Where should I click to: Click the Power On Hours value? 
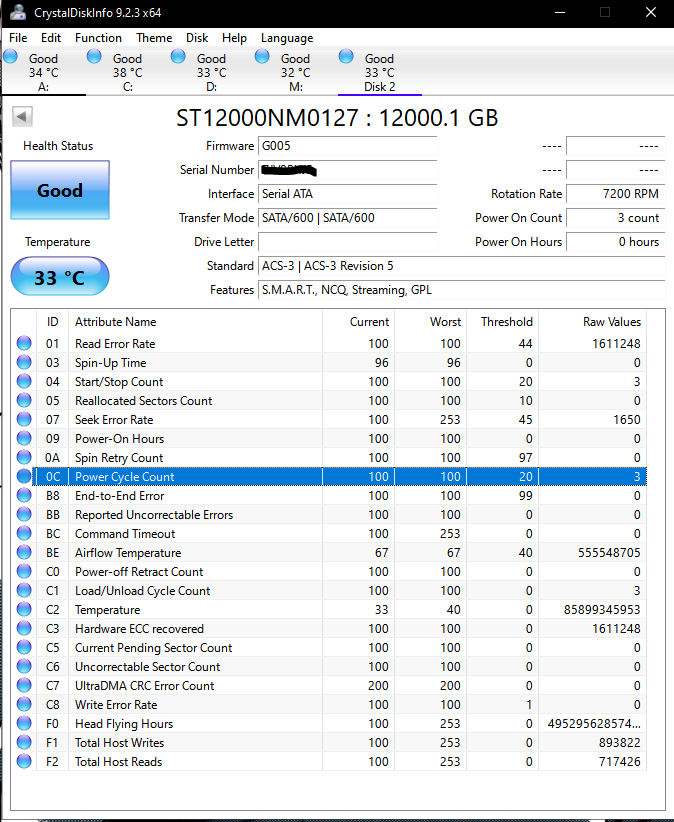click(x=615, y=242)
